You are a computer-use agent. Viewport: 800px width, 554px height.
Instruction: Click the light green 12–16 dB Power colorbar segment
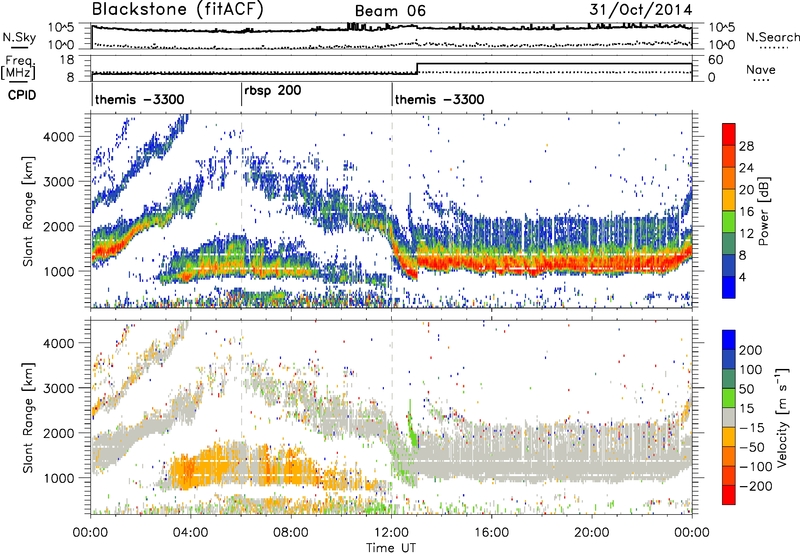(729, 221)
